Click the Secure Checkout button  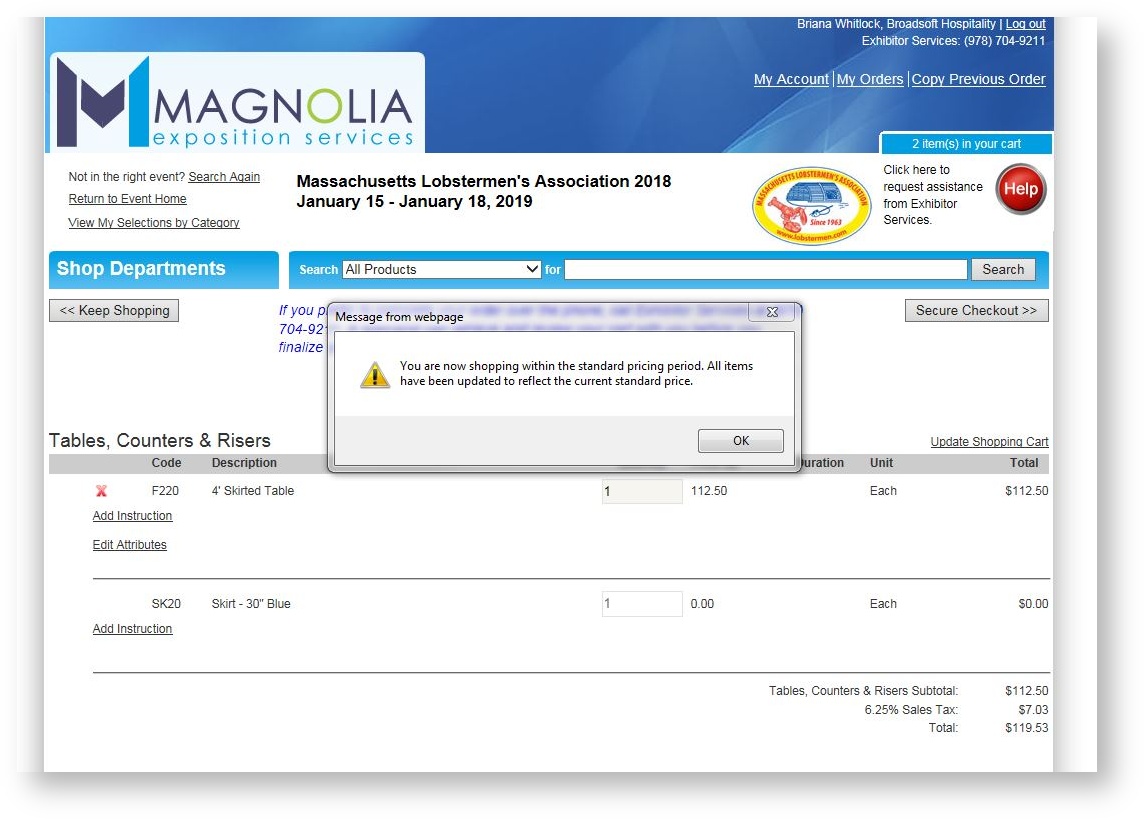point(976,310)
